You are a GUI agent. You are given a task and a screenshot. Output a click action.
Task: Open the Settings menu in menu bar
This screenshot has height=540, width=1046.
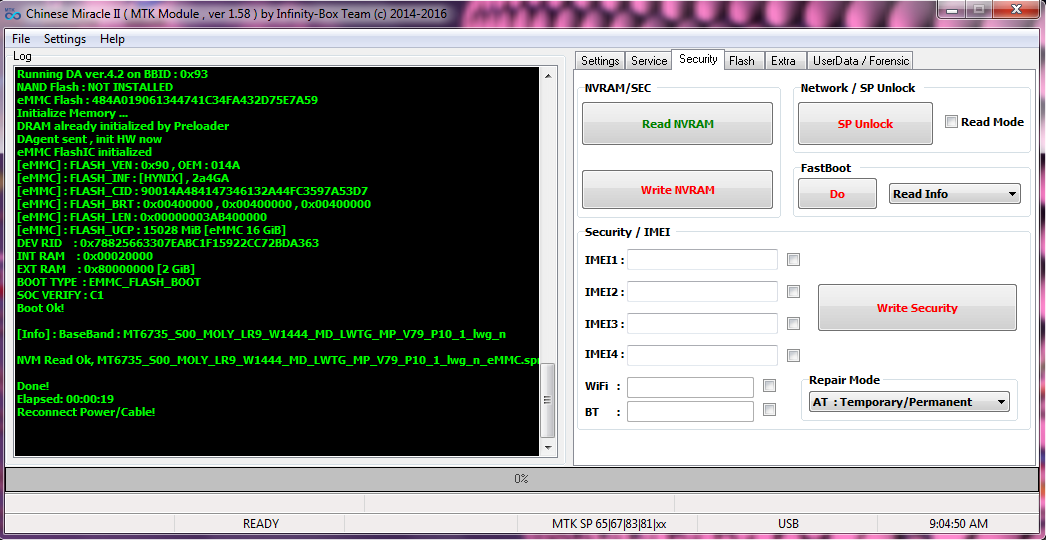(65, 39)
